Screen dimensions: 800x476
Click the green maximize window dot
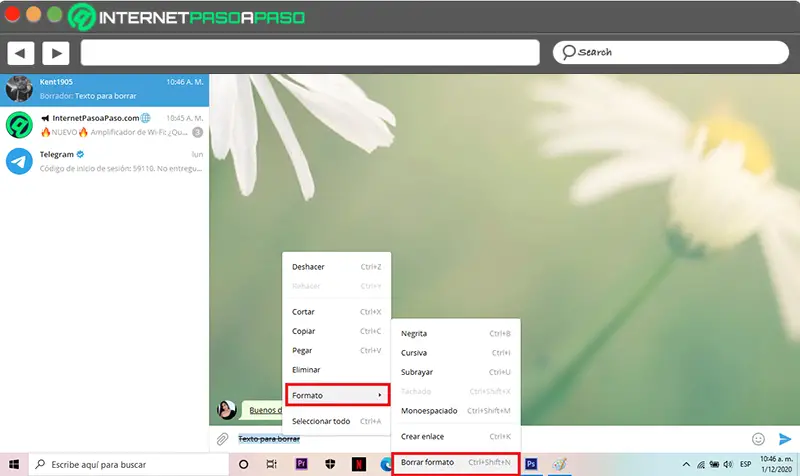pyautogui.click(x=55, y=14)
